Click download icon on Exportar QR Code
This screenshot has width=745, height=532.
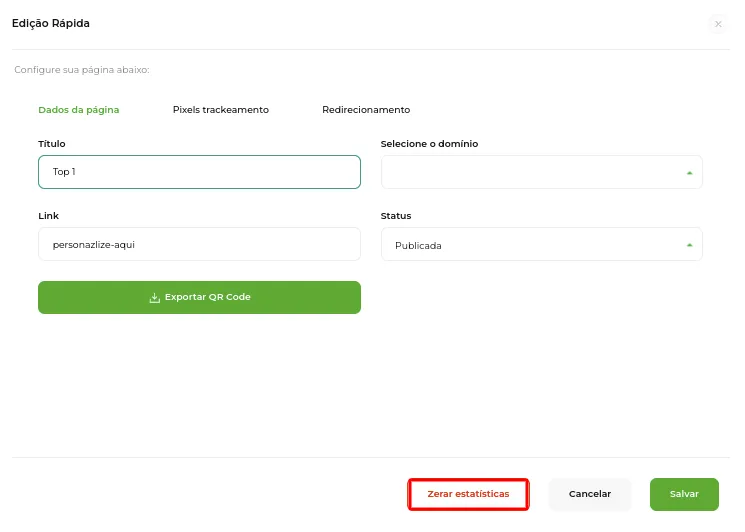(154, 298)
